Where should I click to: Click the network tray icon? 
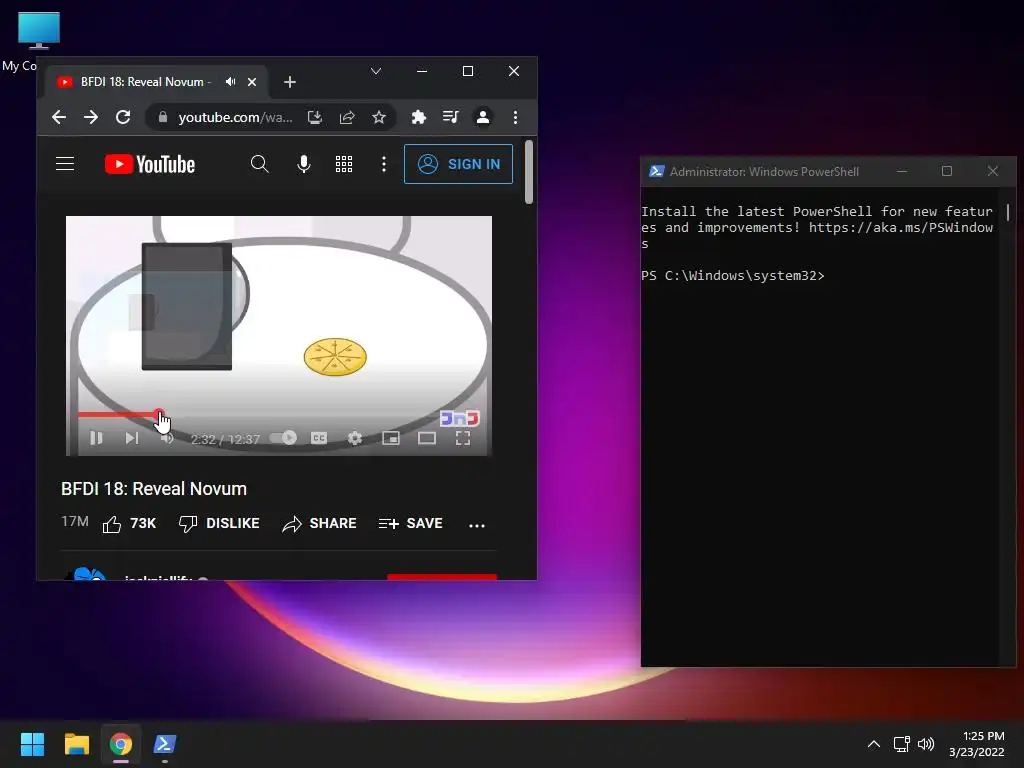click(x=902, y=744)
